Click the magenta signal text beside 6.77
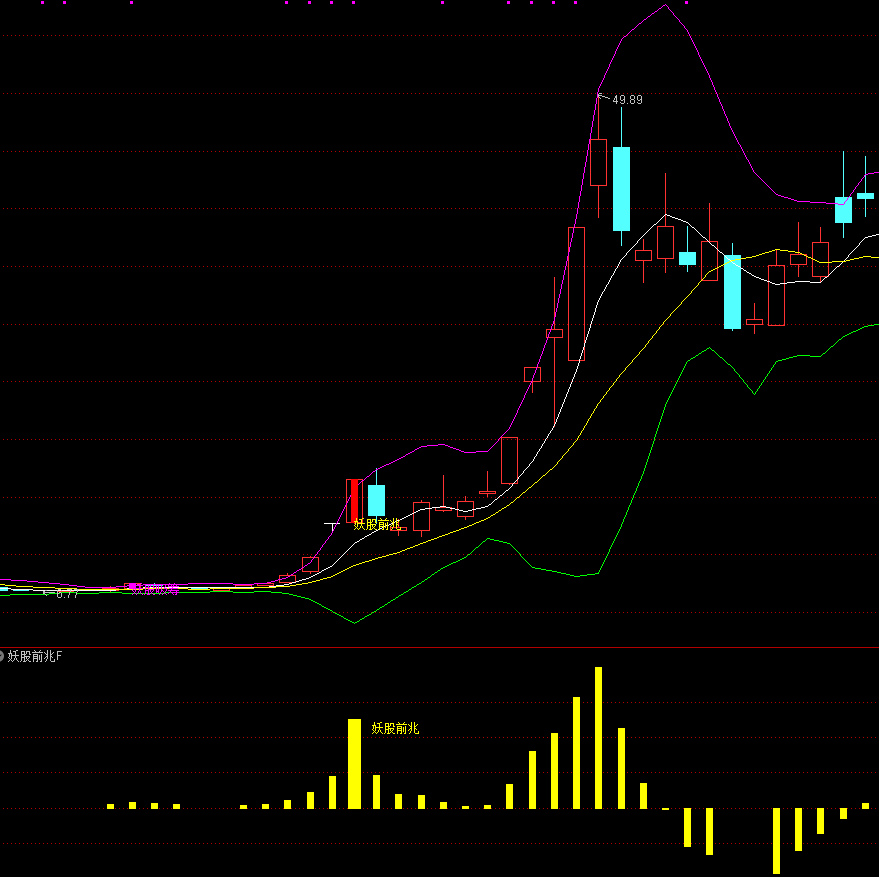The height and width of the screenshot is (877, 879). coord(153,589)
